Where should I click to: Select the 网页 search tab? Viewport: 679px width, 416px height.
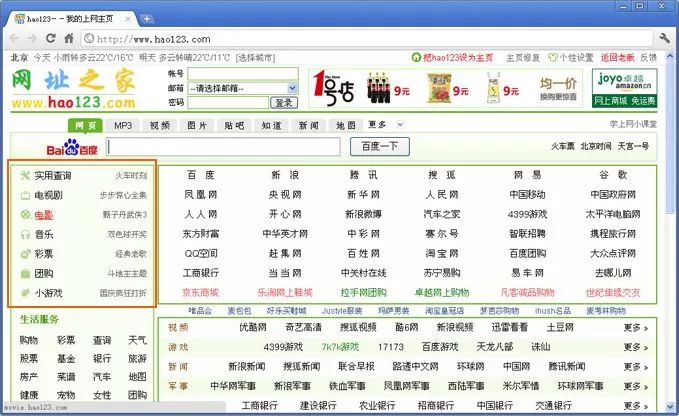point(85,126)
